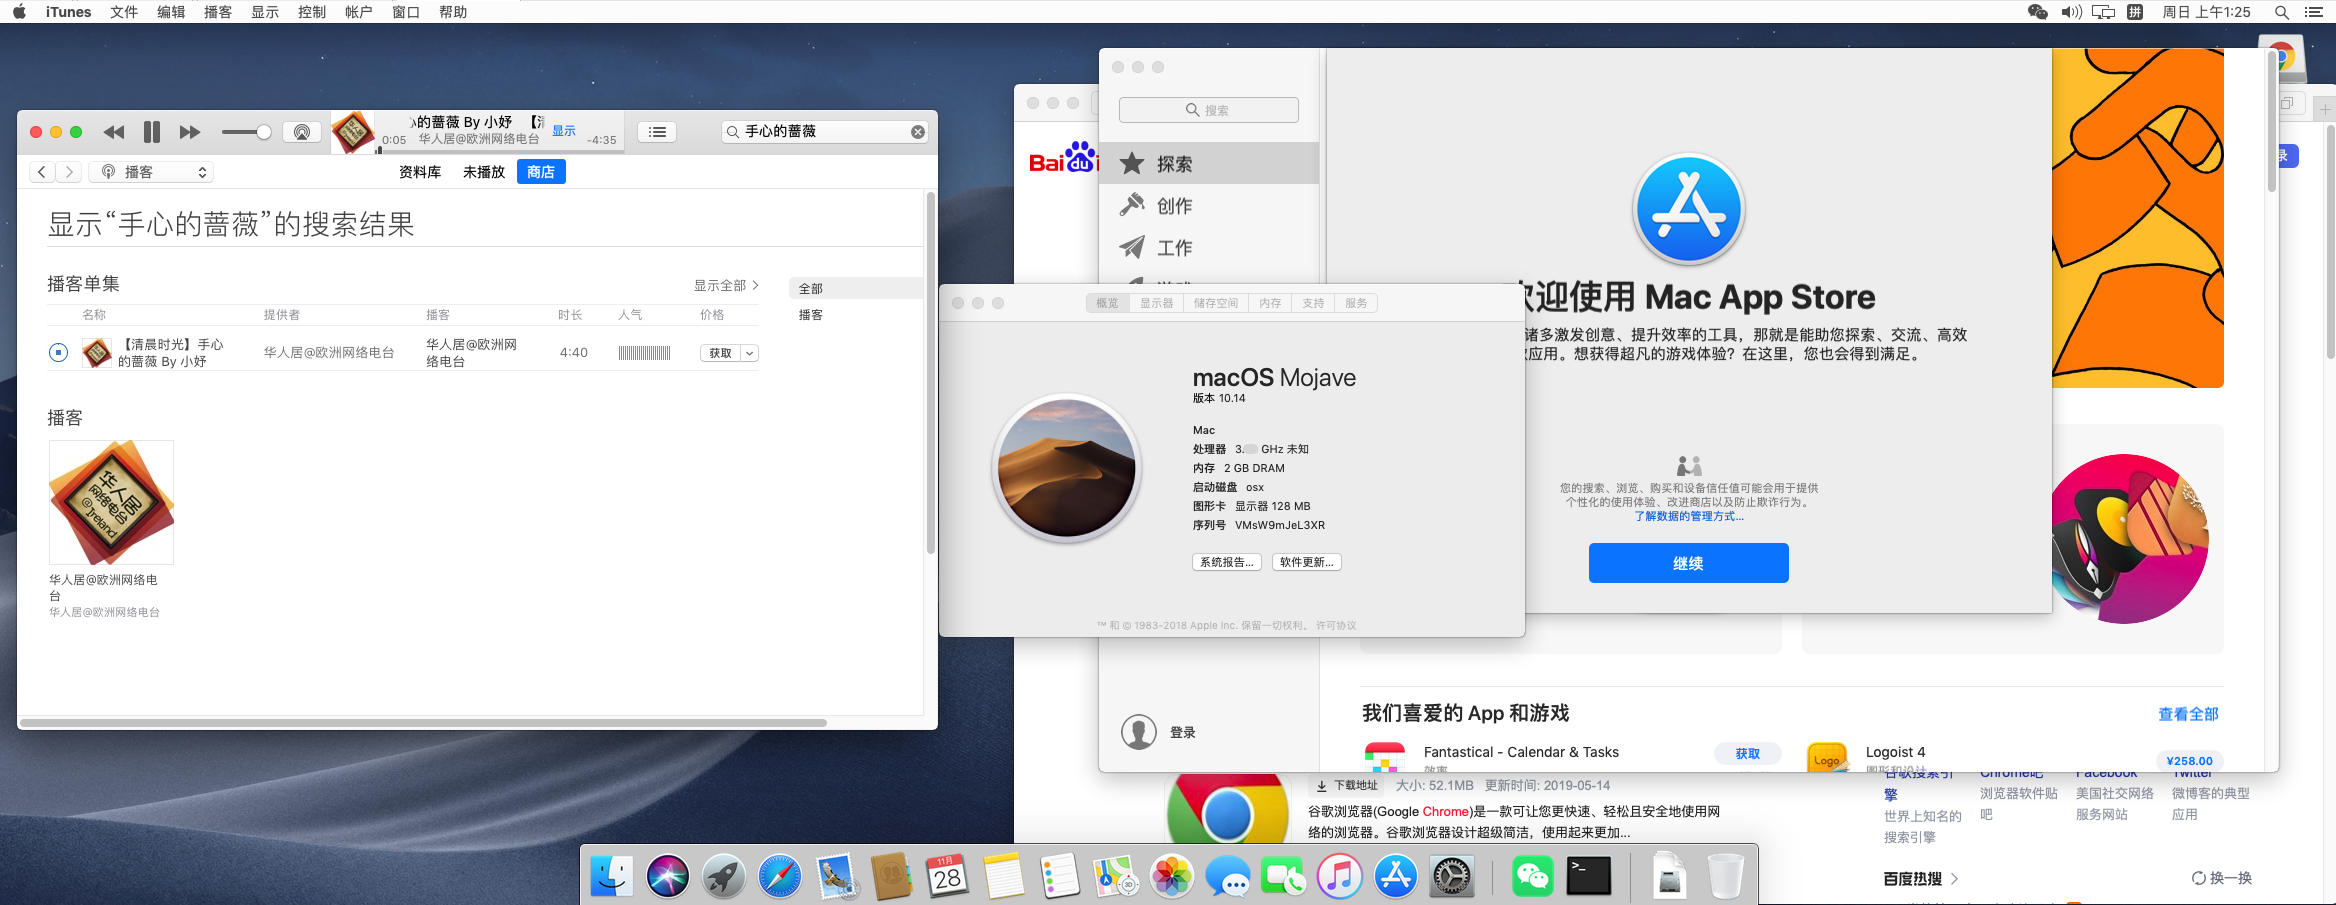The width and height of the screenshot is (2336, 905).
Task: Open 了解数据的管理方式 link
Action: (x=1689, y=516)
